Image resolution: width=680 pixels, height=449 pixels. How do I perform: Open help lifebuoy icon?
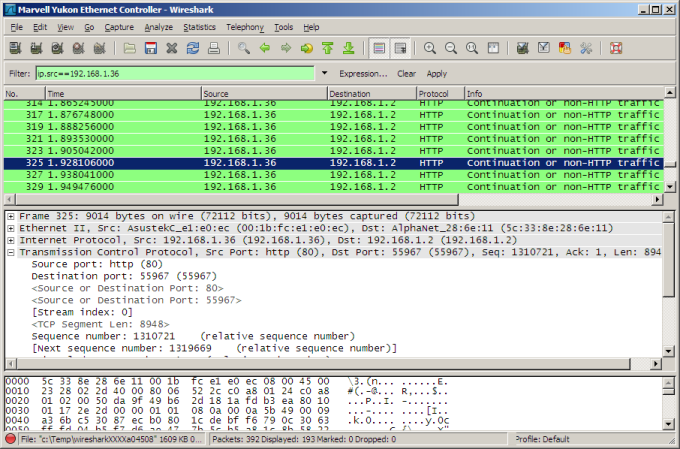pos(616,48)
